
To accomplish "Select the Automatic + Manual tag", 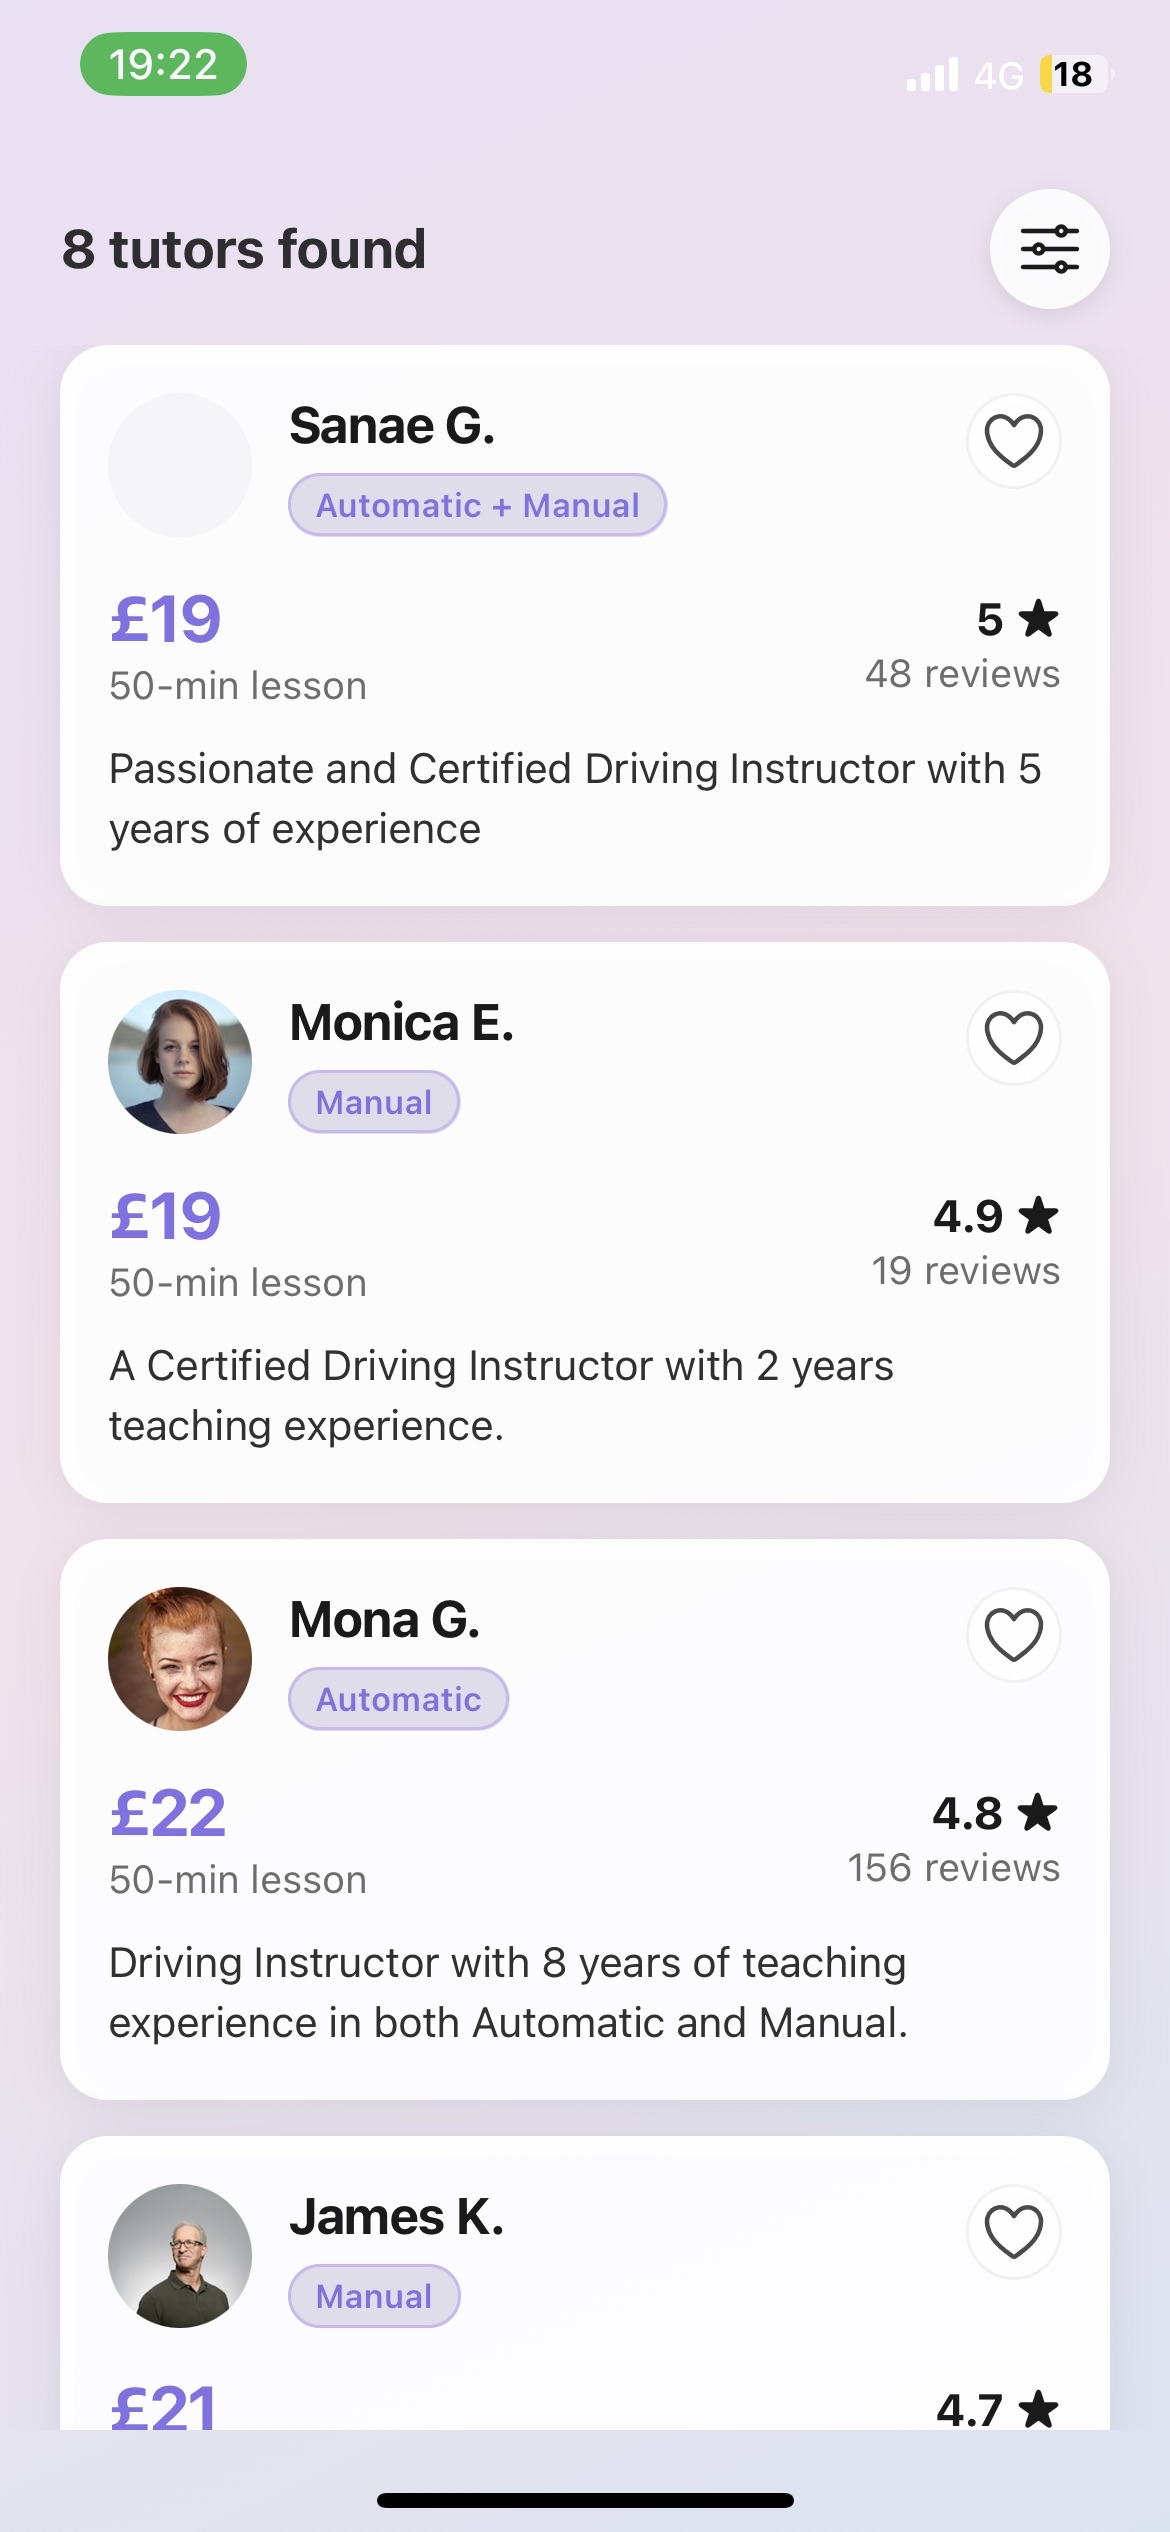I will pyautogui.click(x=477, y=505).
